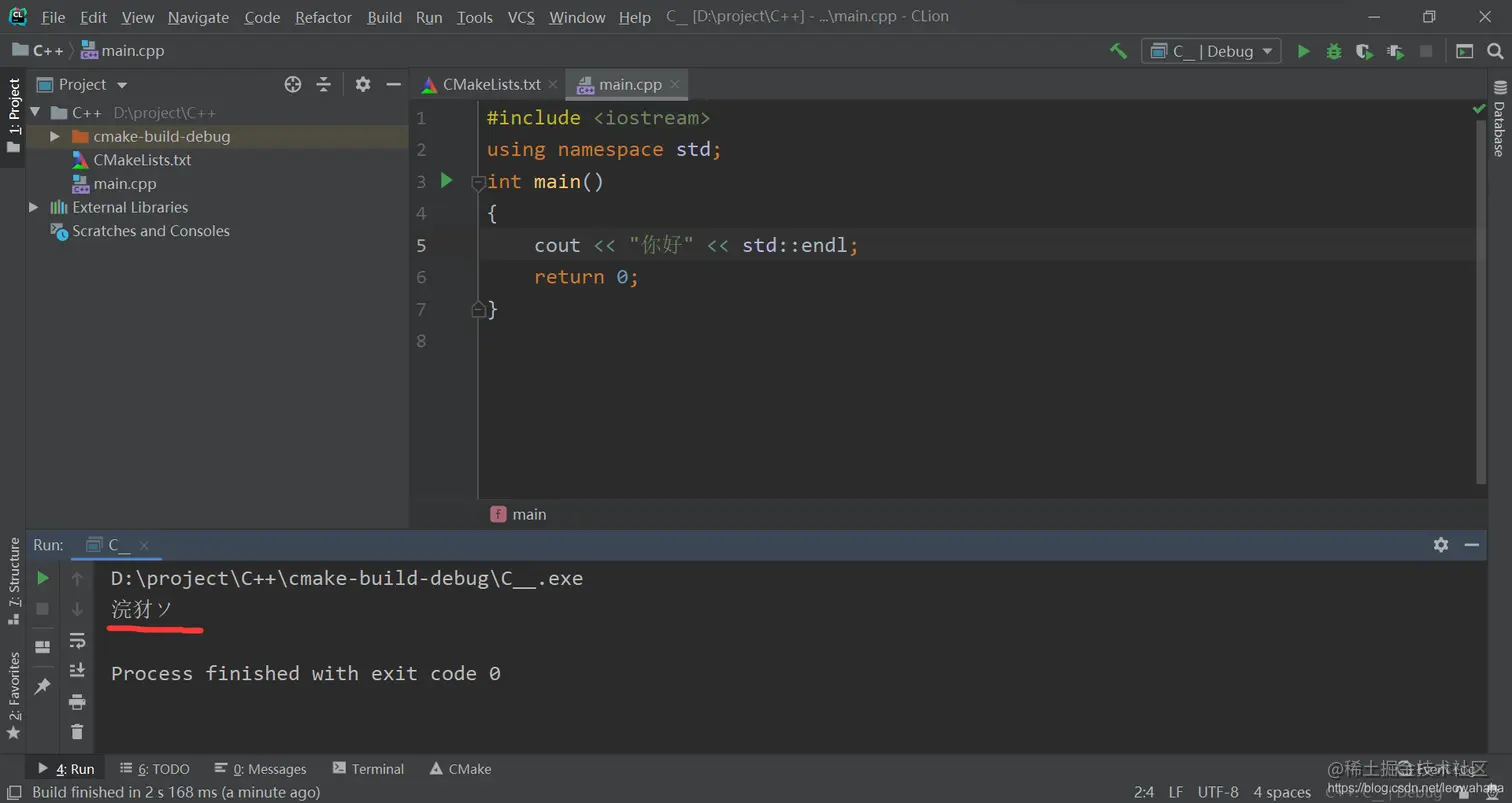Start debugging with the bug icon

1334,51
